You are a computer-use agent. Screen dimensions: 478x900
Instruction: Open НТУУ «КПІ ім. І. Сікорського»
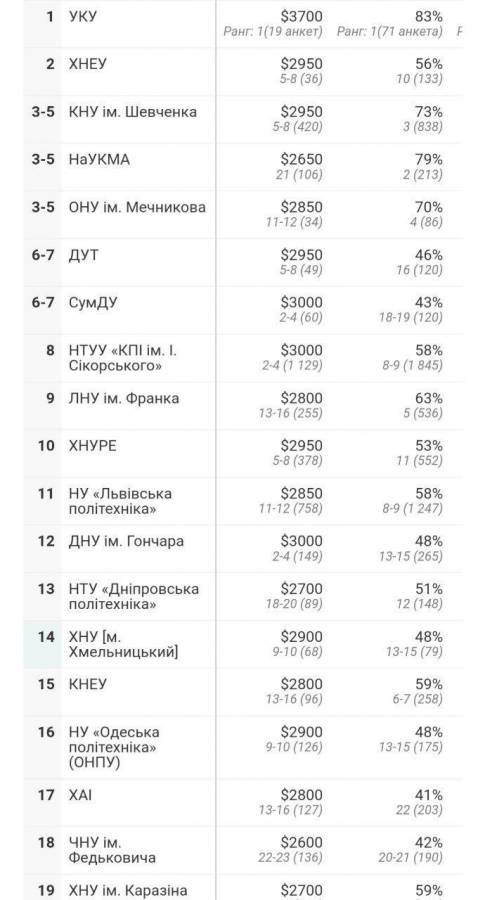123,358
